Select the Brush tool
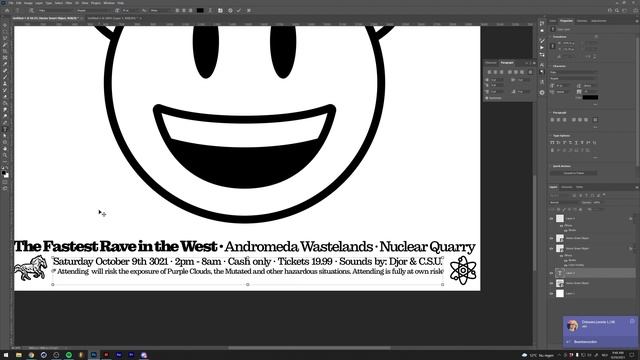This screenshot has height=360, width=640. pyautogui.click(x=5, y=77)
